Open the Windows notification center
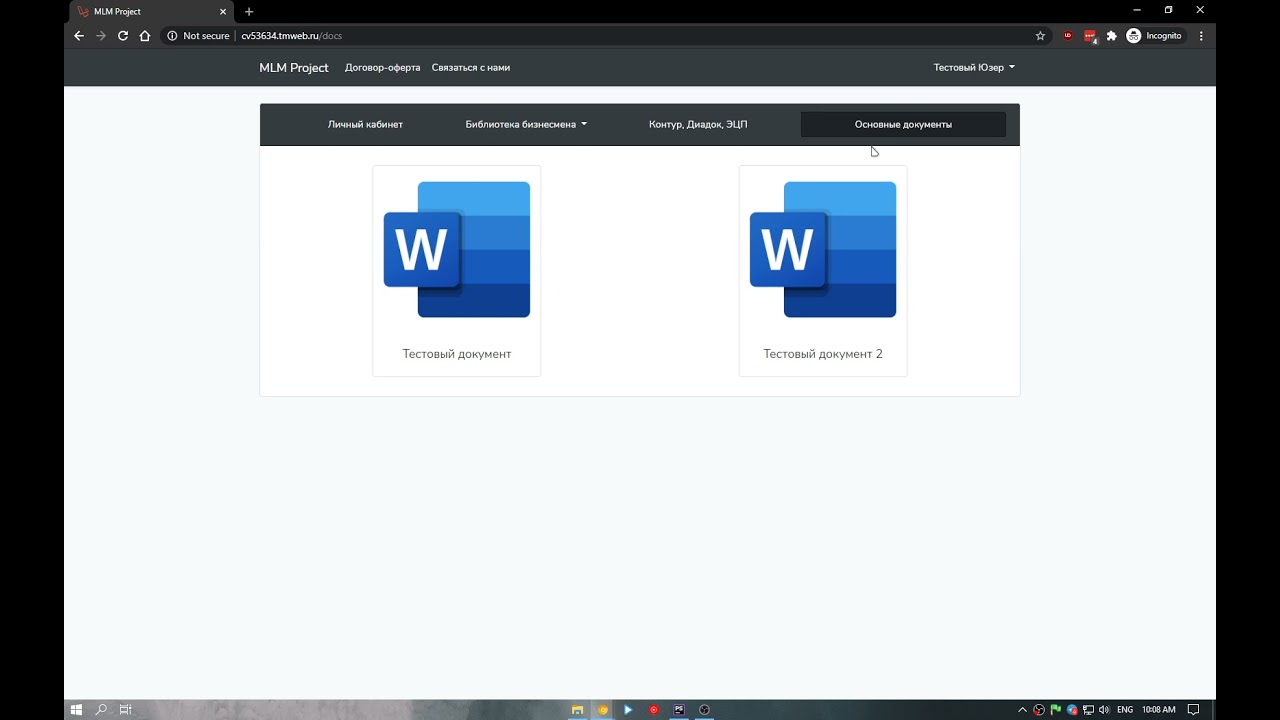 pos(1193,710)
